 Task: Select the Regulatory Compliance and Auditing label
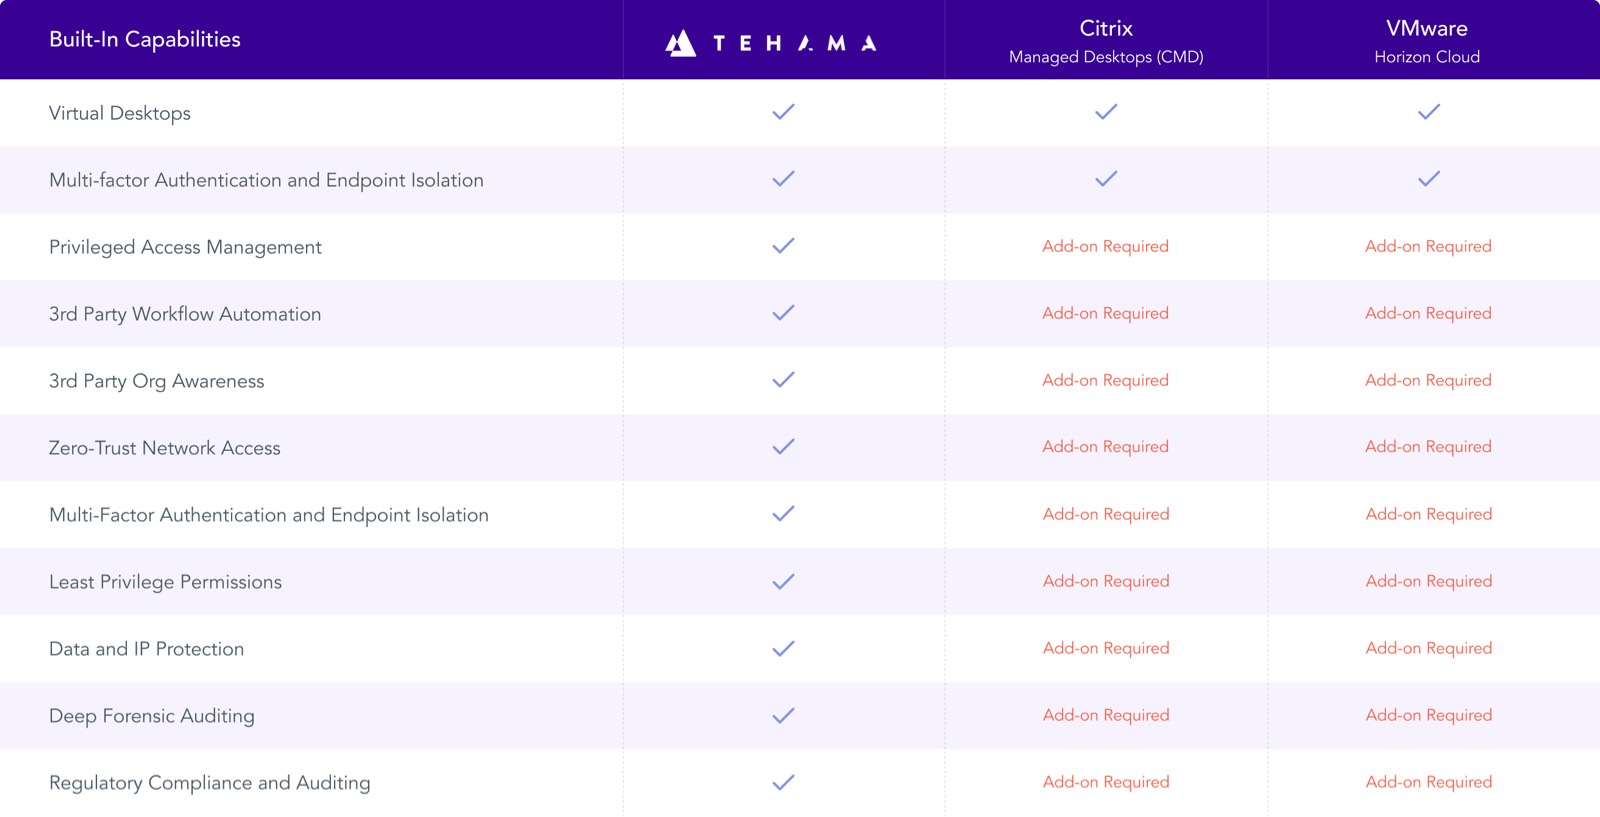coord(210,783)
